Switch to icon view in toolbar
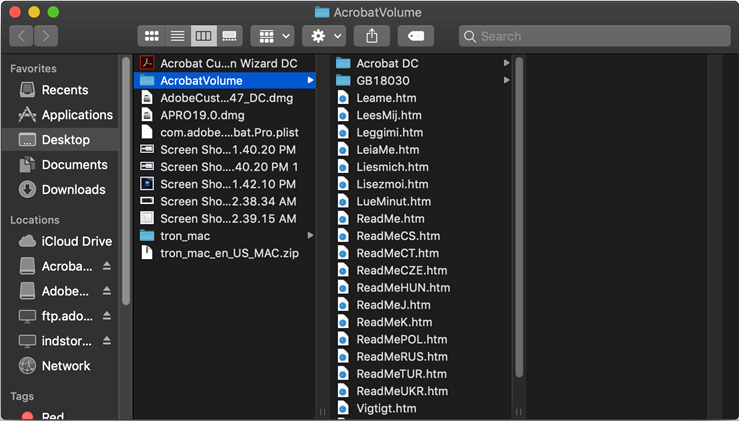 tap(151, 36)
